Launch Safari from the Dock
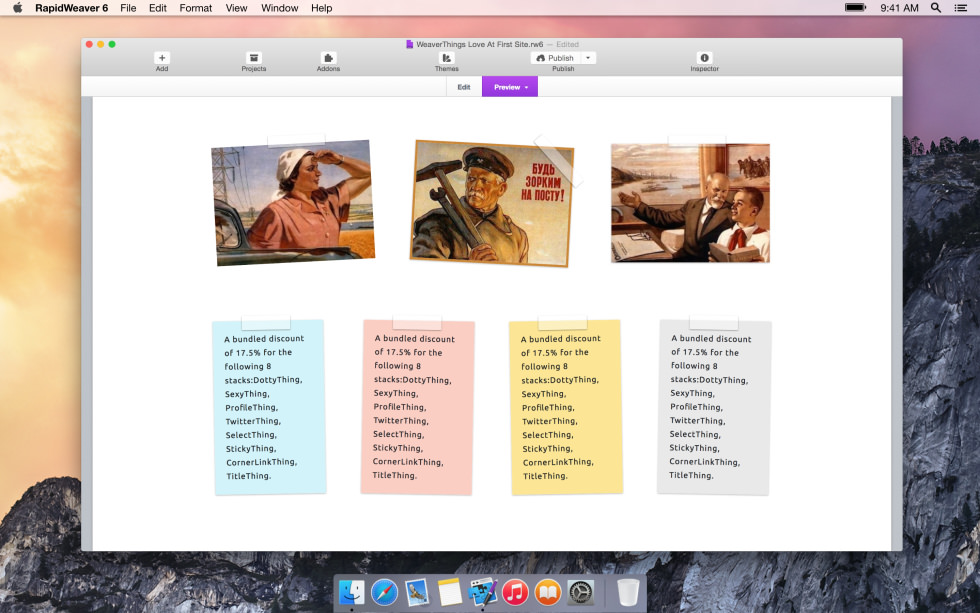This screenshot has width=980, height=613. point(384,592)
